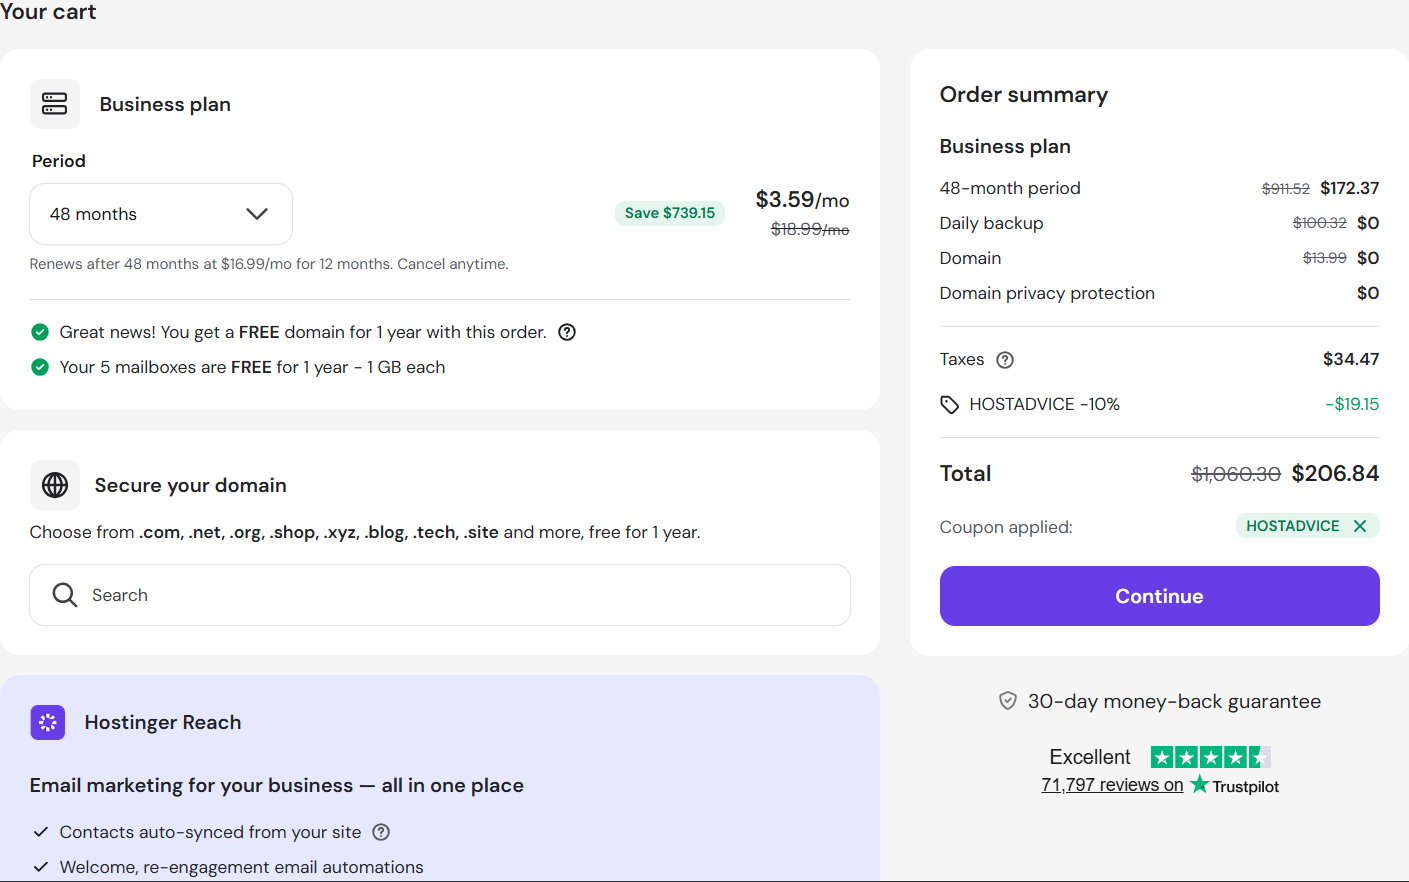The image size is (1409, 882).
Task: Click the Coupon applied label
Action: (1006, 527)
